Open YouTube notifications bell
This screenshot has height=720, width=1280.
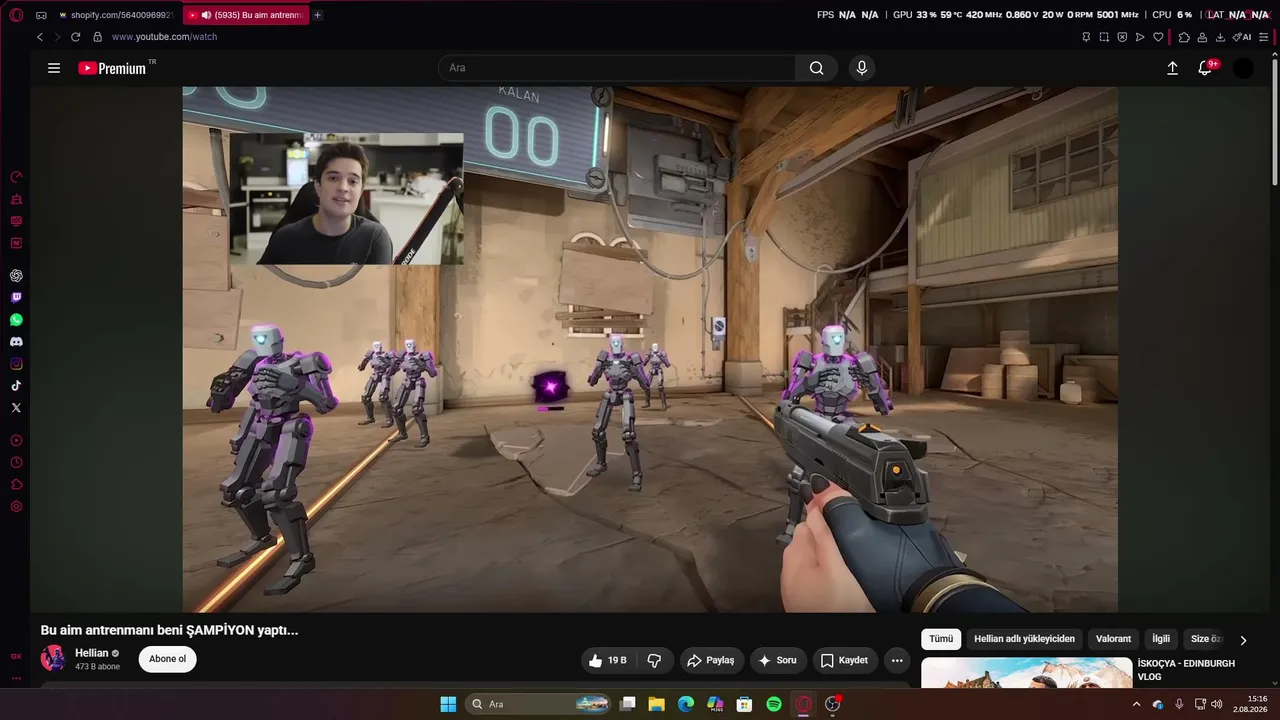(x=1205, y=68)
